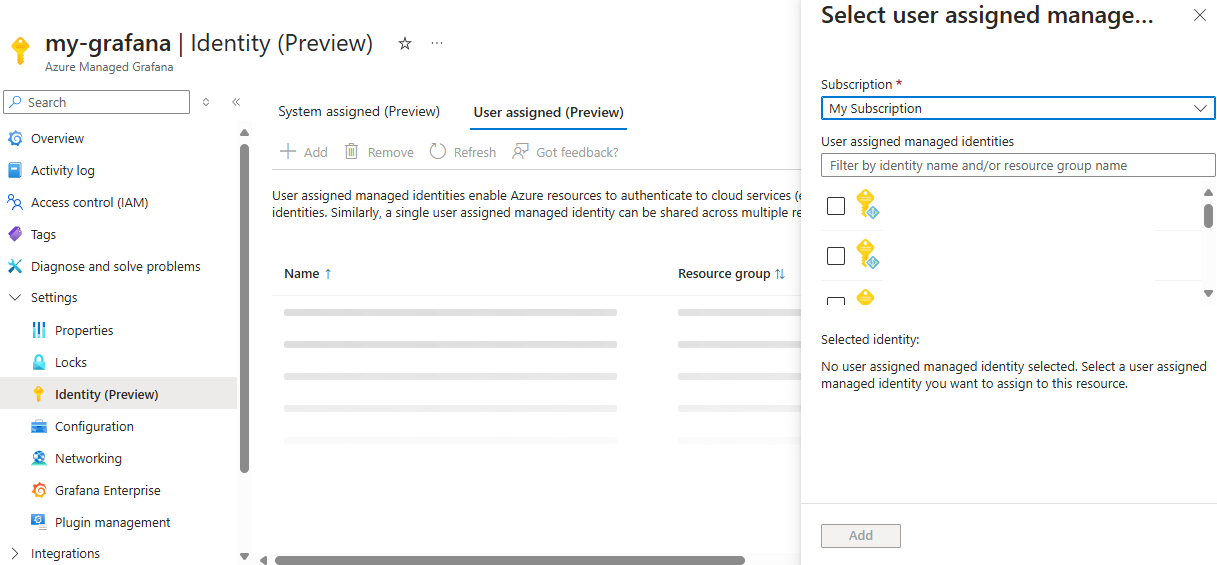This screenshot has width=1217, height=565.
Task: Open the more options ellipsis
Action: coord(437,43)
